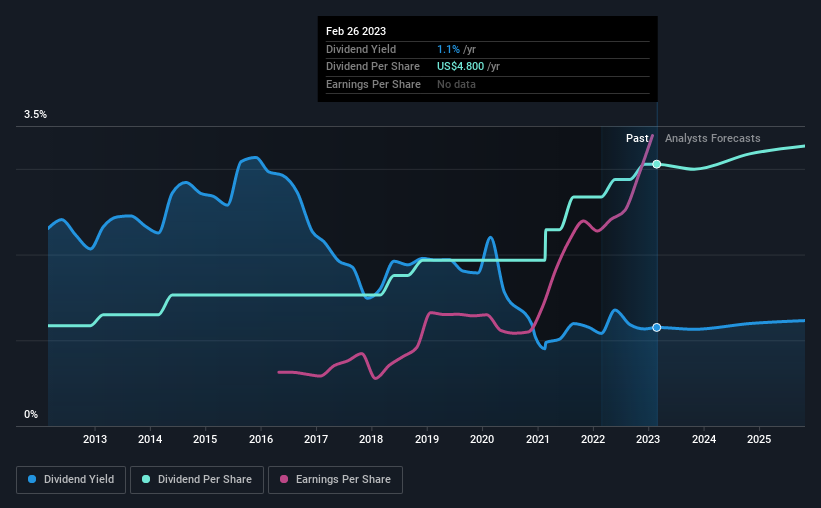The image size is (821, 508).
Task: Click the 3.5% y-axis label
Action: tap(35, 114)
